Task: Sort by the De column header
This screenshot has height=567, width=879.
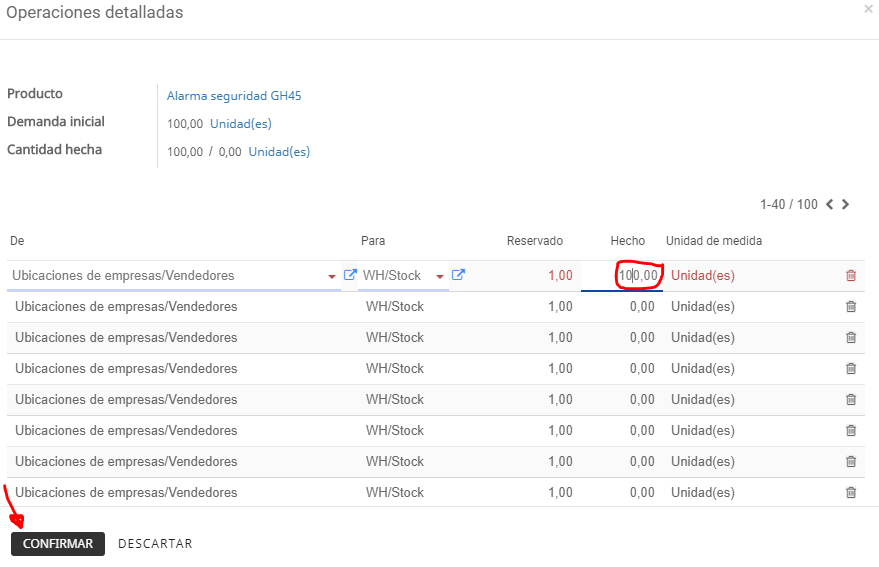Action: click(x=17, y=241)
